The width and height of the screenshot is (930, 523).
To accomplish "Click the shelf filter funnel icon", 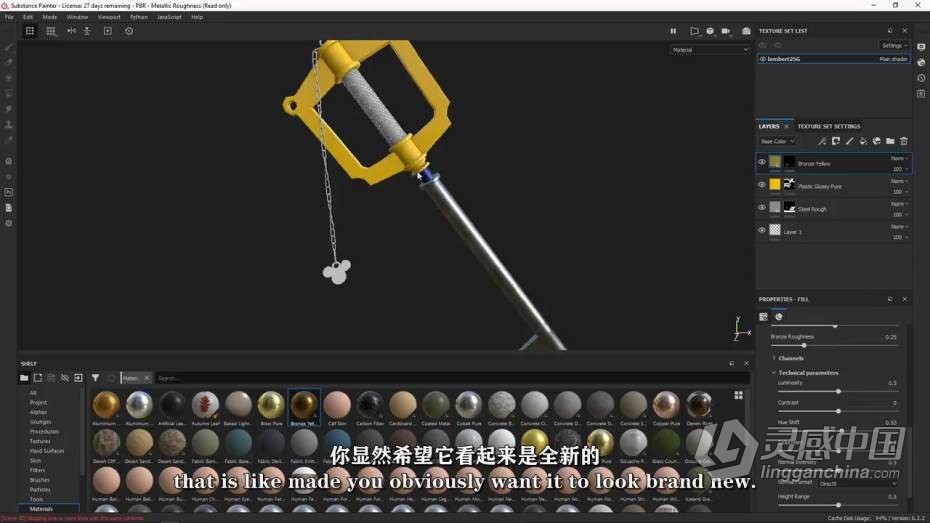I will click(x=95, y=378).
